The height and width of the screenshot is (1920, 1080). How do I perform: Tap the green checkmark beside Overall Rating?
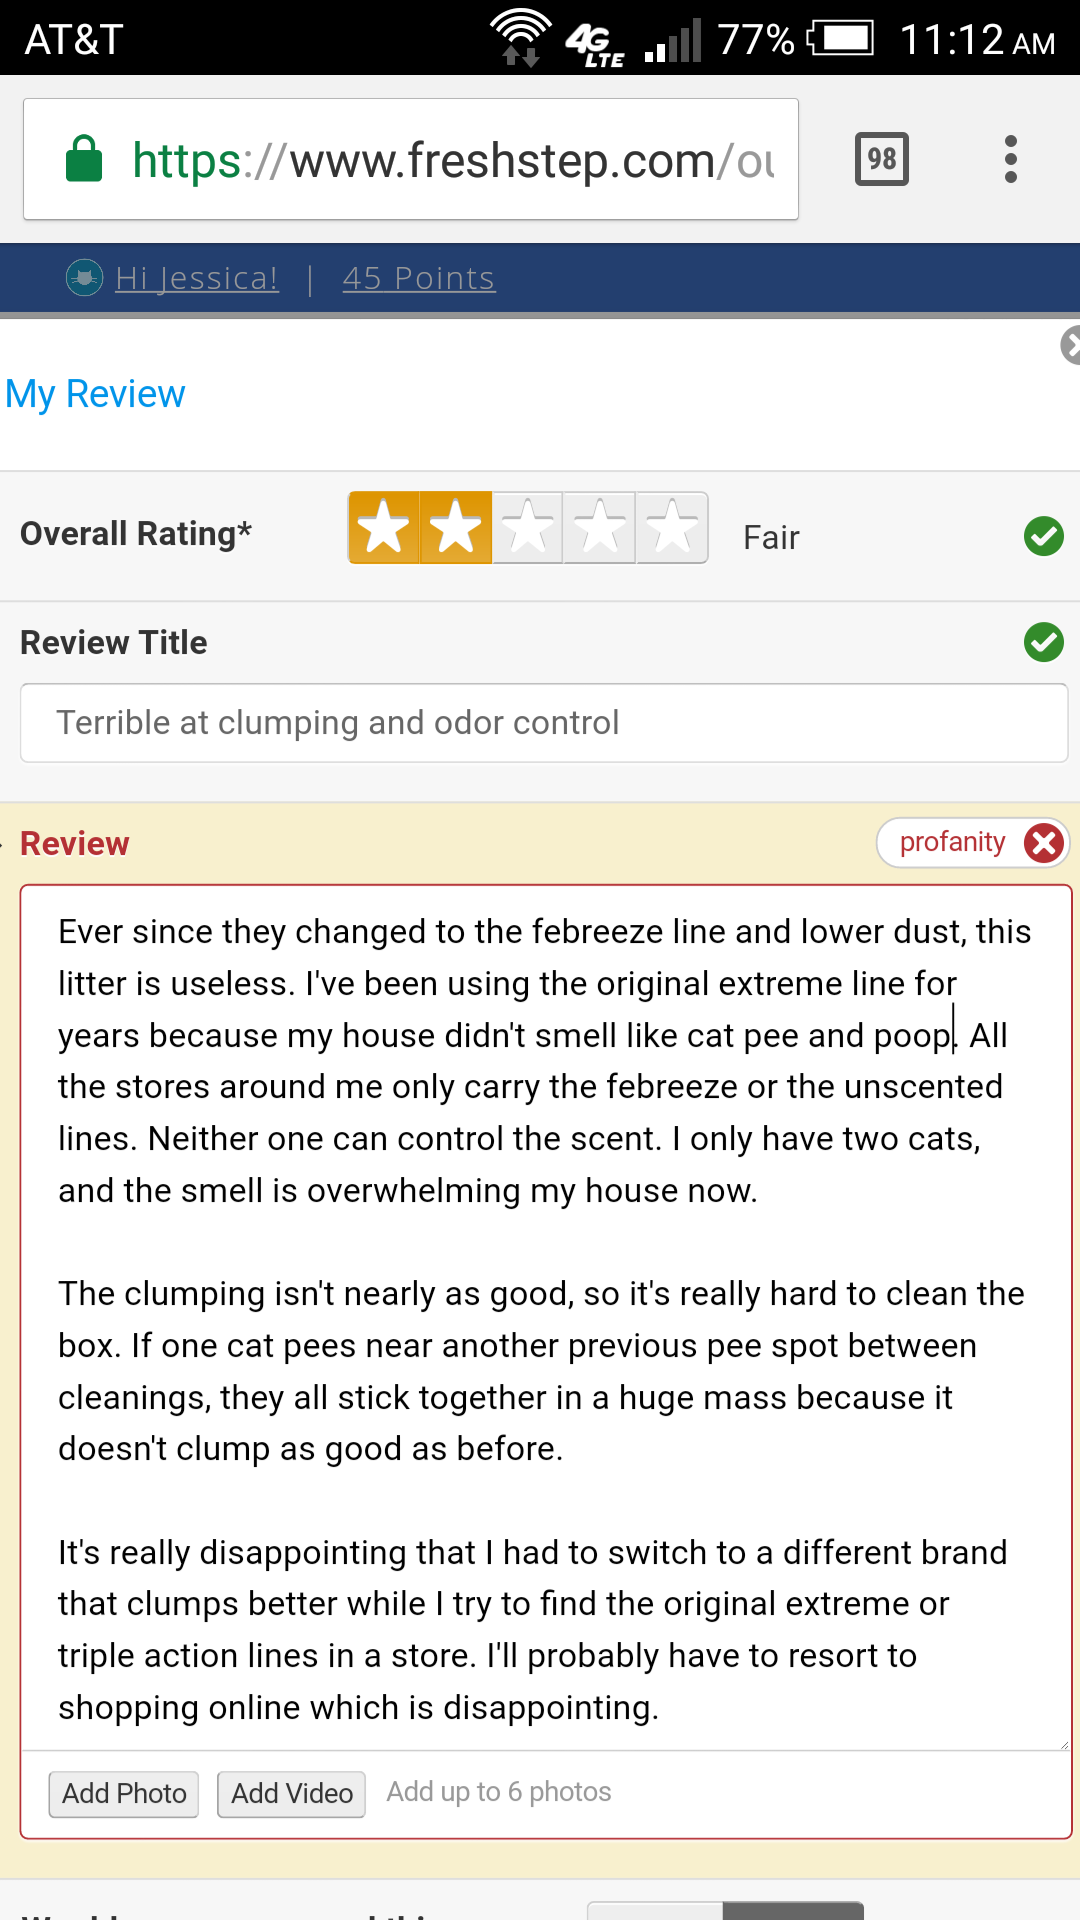1043,536
